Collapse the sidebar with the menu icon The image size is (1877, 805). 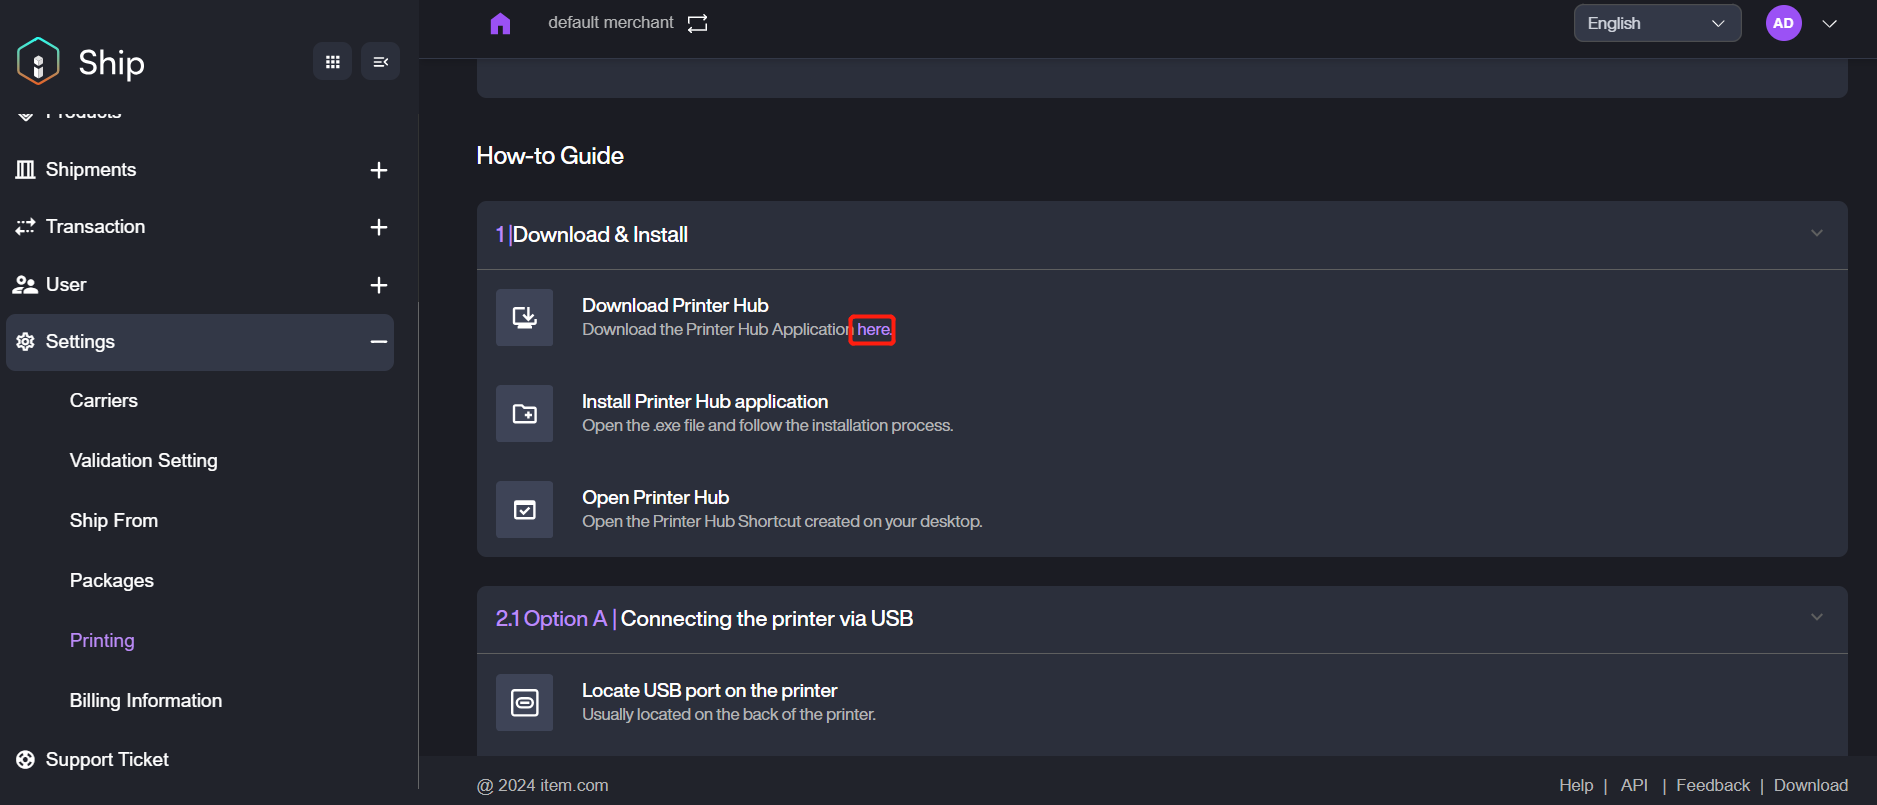coord(380,62)
